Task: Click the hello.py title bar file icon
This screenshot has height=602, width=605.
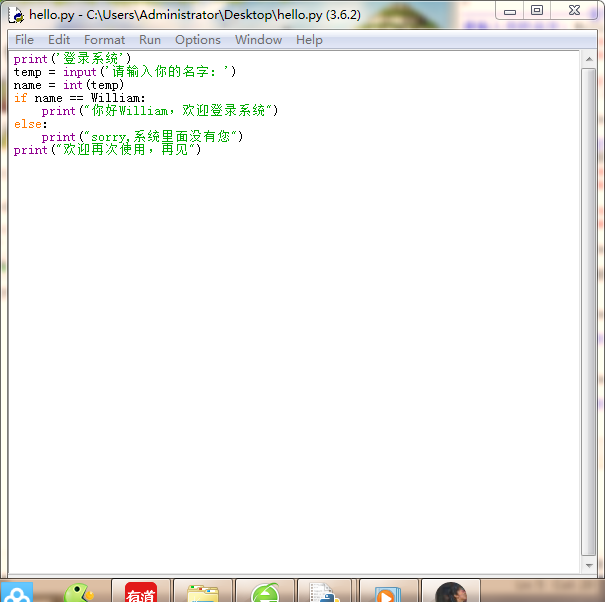Action: [x=16, y=15]
